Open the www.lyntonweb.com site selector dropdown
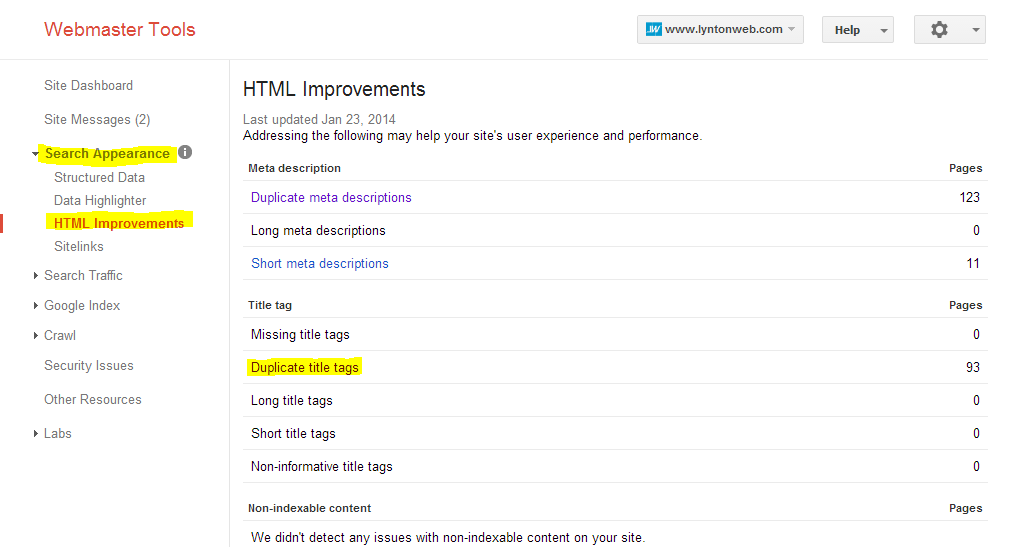This screenshot has width=1028, height=547. pyautogui.click(x=720, y=30)
